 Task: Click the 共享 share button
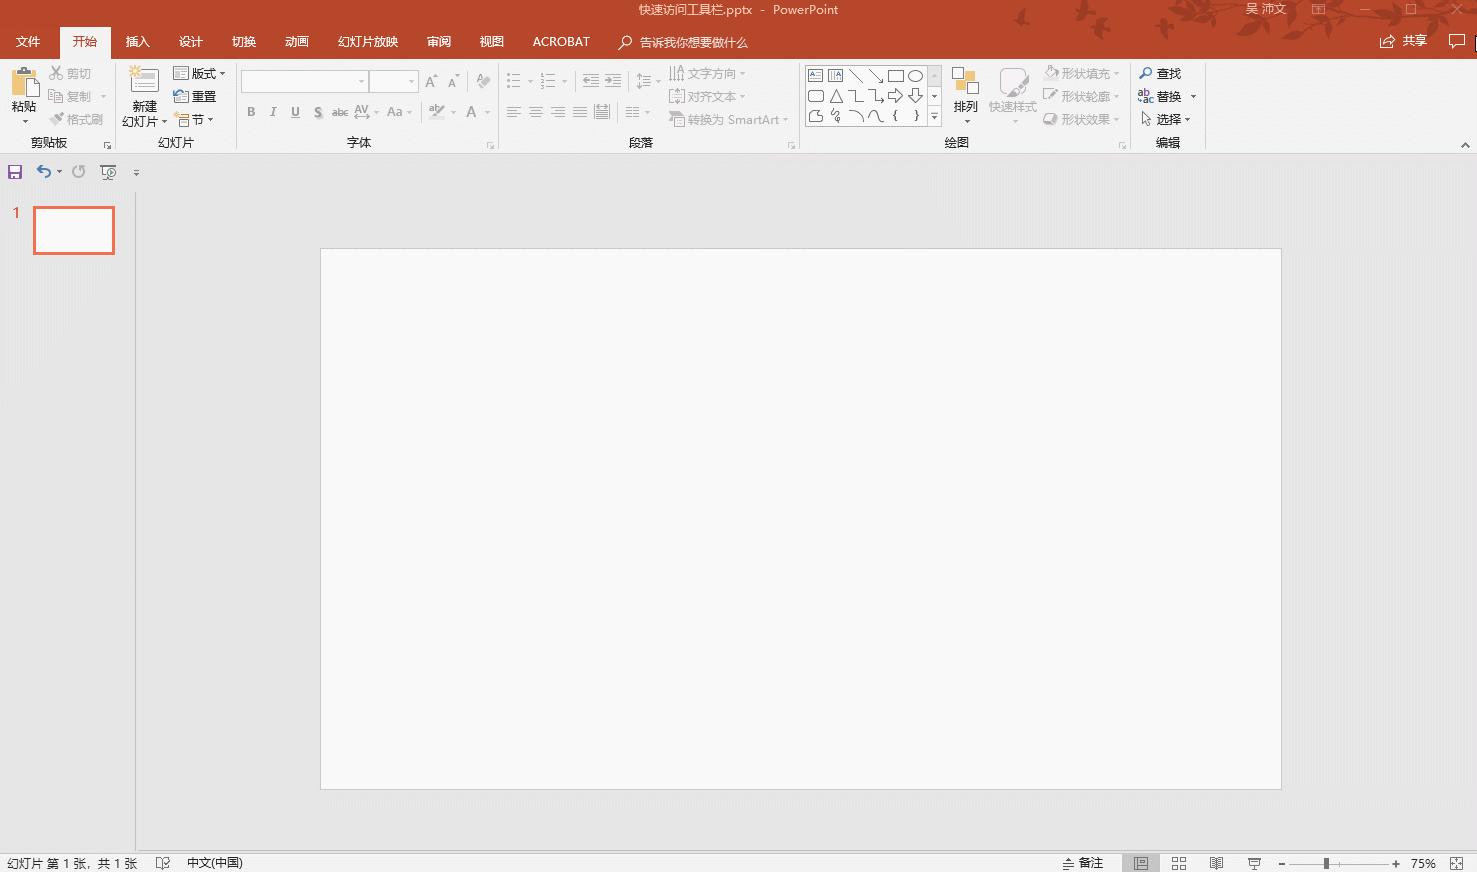tap(1403, 41)
